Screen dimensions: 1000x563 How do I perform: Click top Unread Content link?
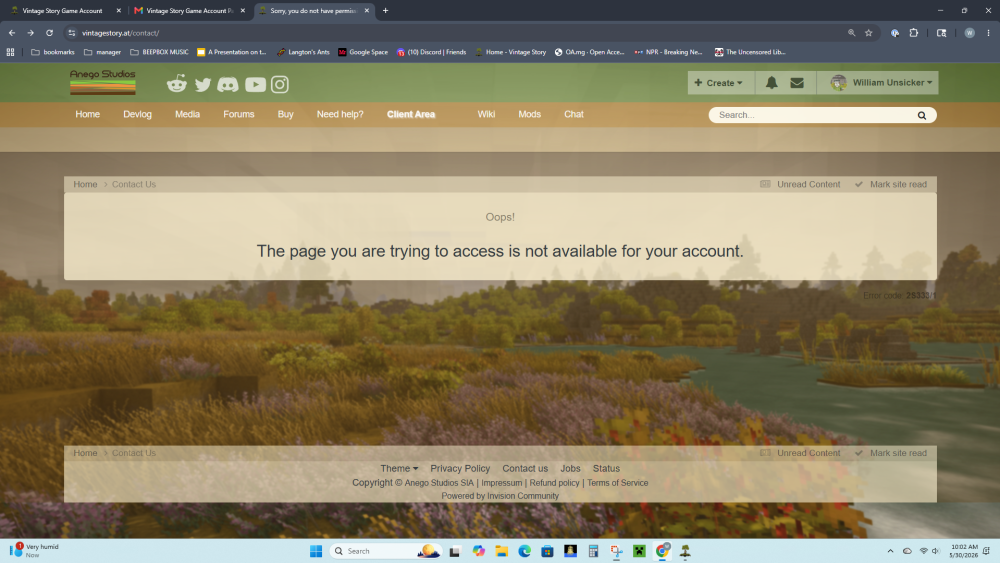[800, 184]
